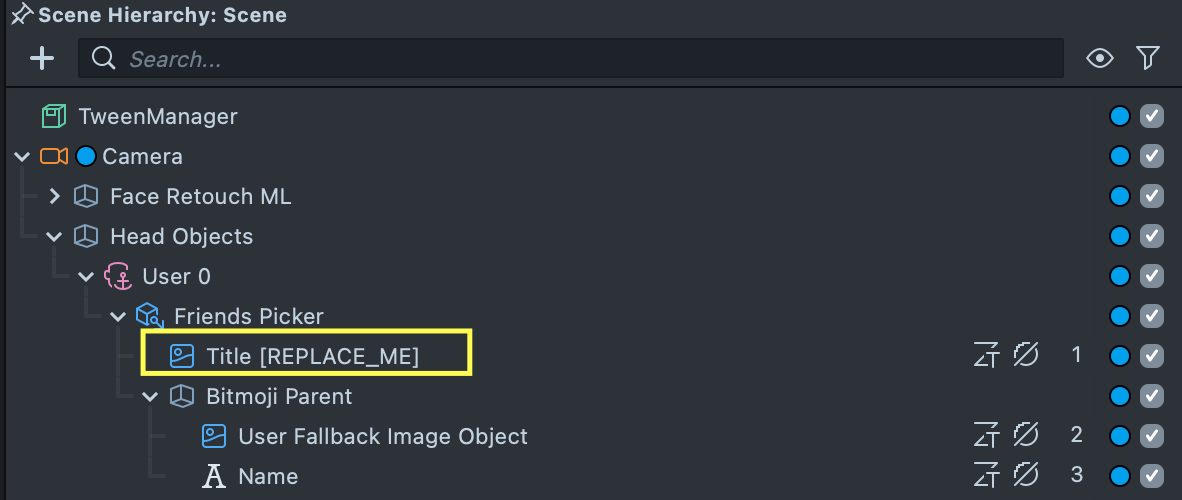Uncheck the TweenManager enabled checkbox
Viewport: 1182px width, 500px height.
pyautogui.click(x=1152, y=116)
